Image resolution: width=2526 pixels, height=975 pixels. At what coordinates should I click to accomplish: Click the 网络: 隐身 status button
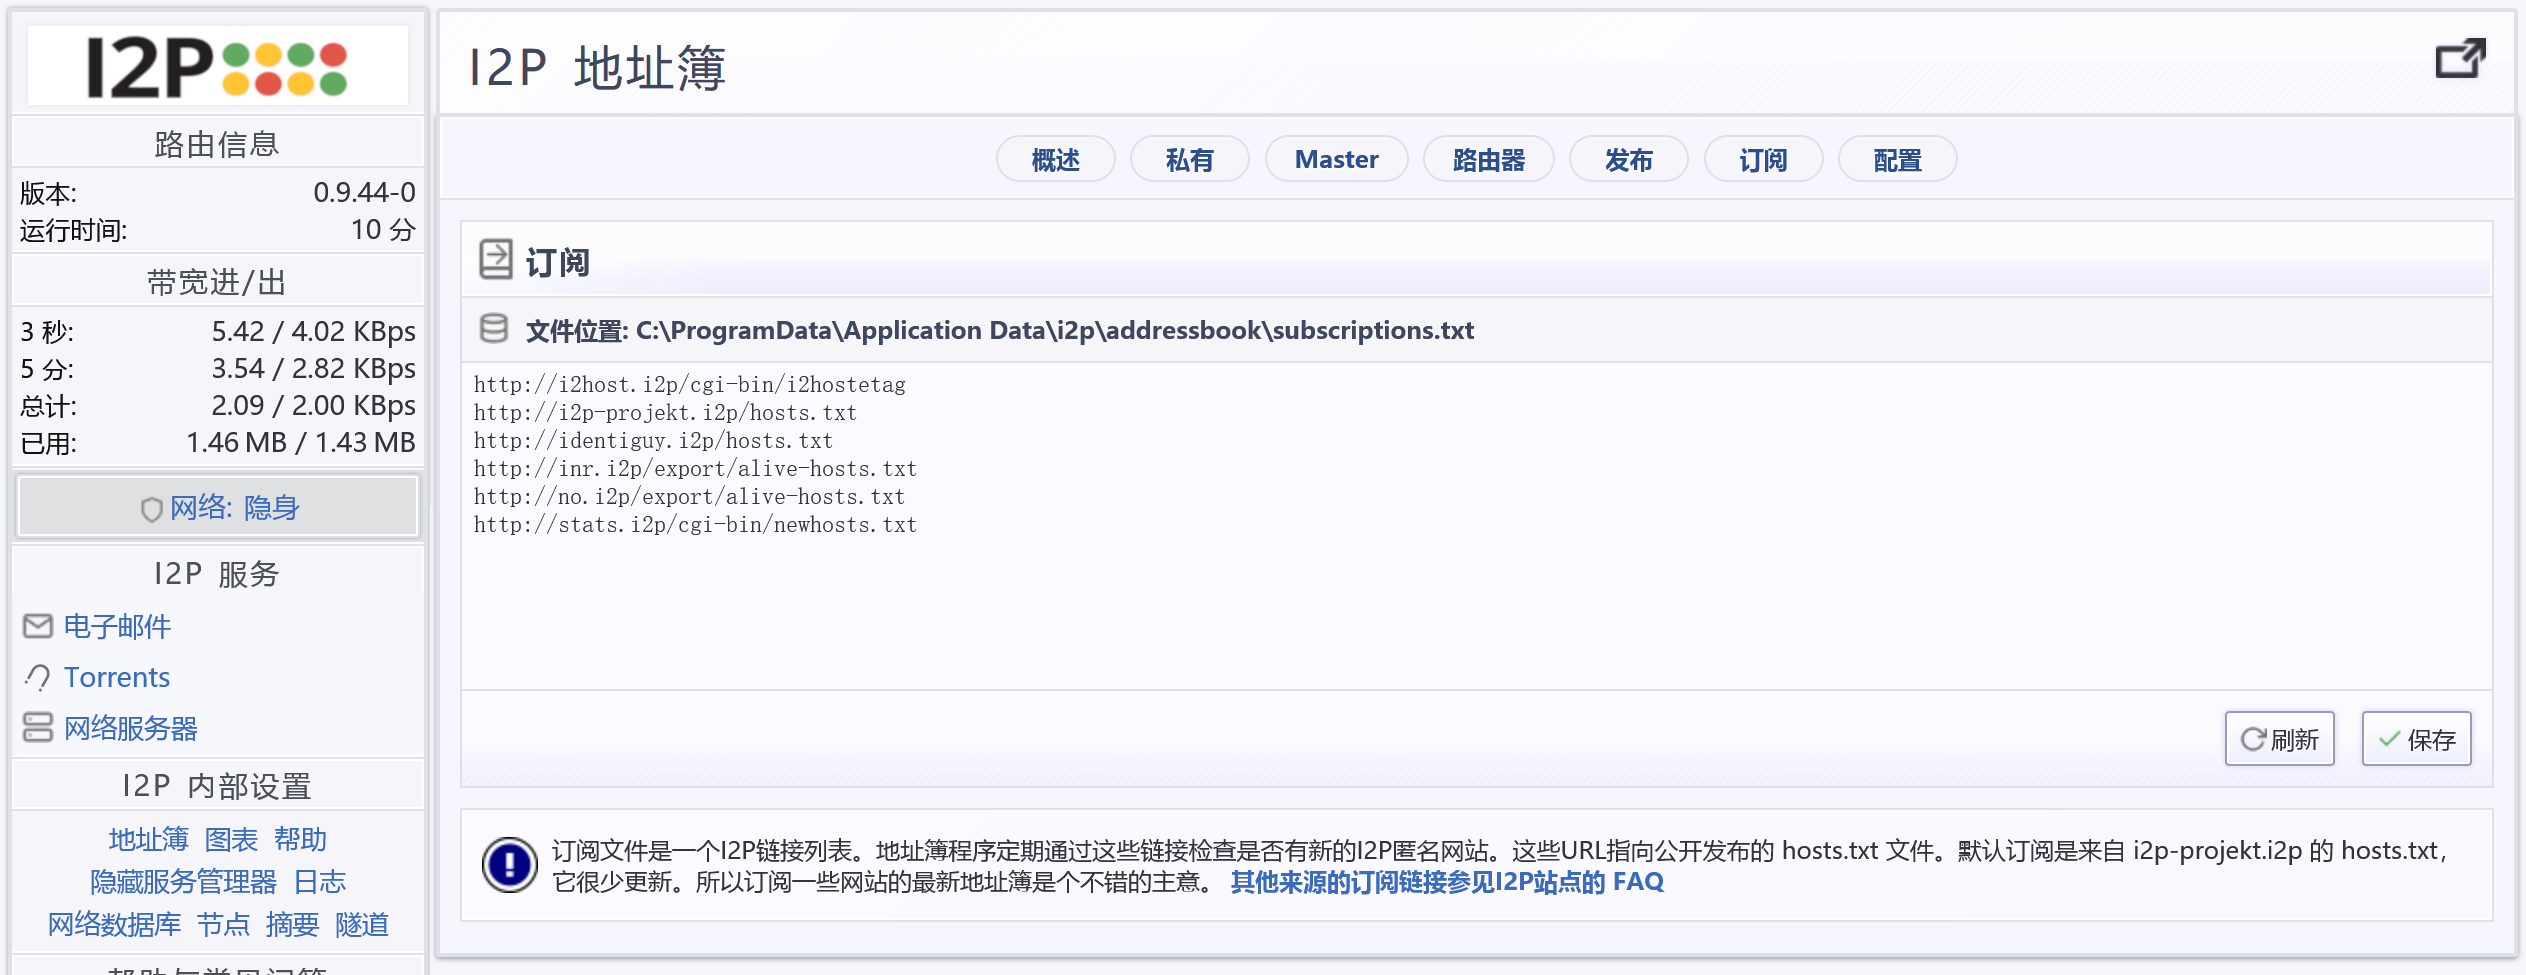[218, 508]
